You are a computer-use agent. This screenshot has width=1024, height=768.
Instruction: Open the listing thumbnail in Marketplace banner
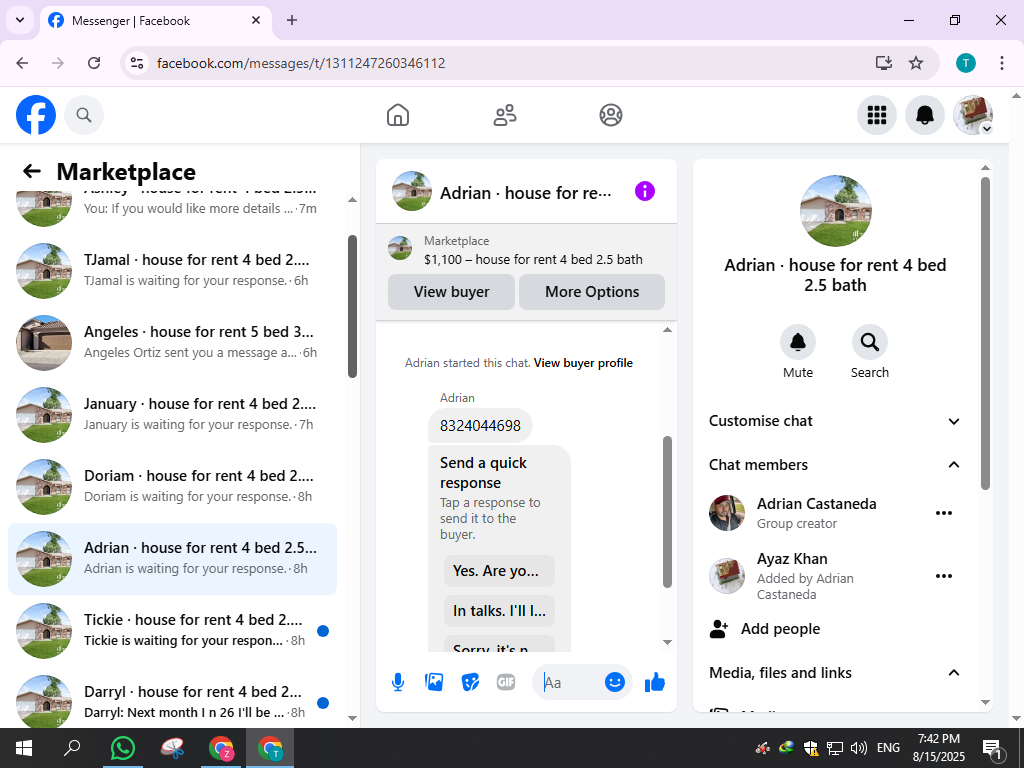(x=400, y=249)
